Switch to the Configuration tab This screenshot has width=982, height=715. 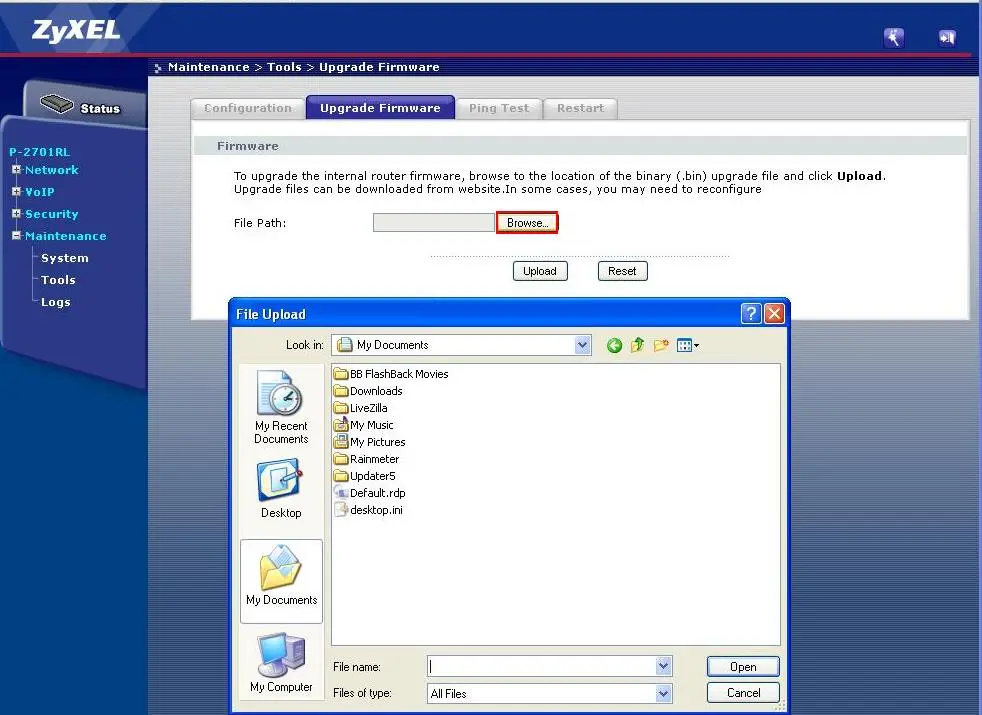click(x=248, y=108)
